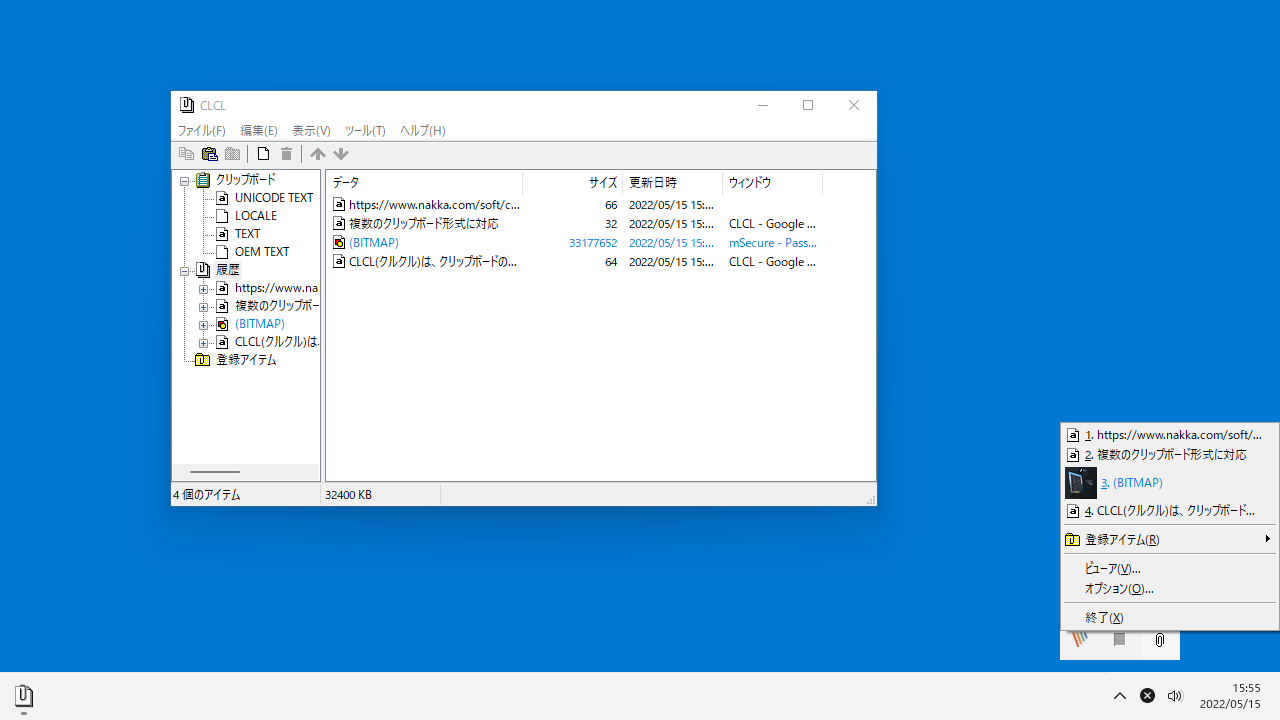Select 登録アイテム folder in the tree
Screen dimensions: 1280x720
click(246, 360)
